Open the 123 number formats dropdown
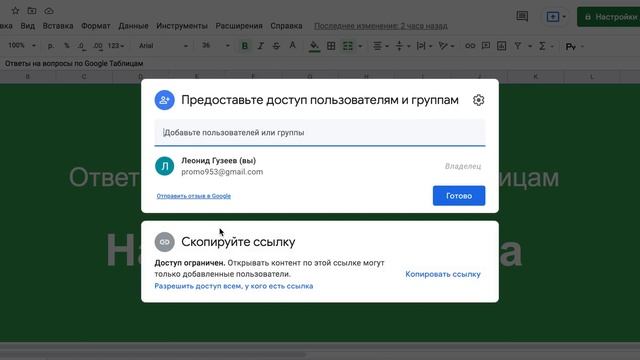Screen dimensions: 640x360 pyautogui.click(x=116, y=46)
